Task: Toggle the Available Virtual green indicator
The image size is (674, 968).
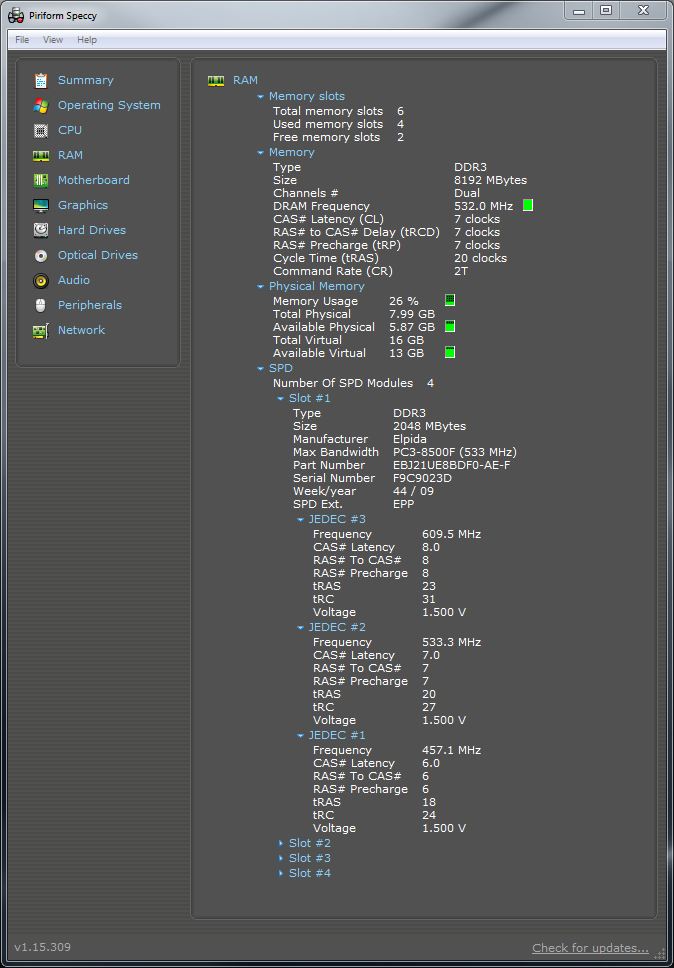Action: 450,353
